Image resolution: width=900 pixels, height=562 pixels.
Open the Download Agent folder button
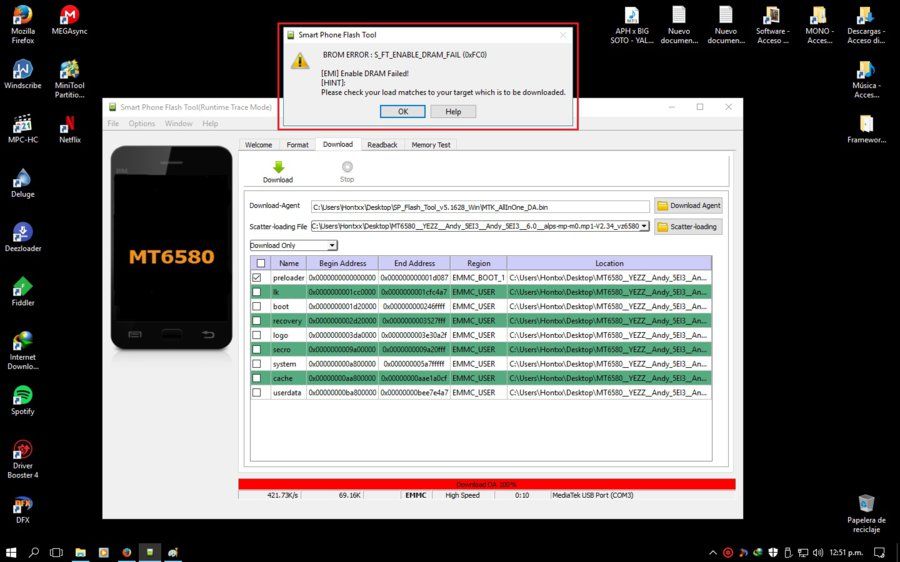point(688,206)
